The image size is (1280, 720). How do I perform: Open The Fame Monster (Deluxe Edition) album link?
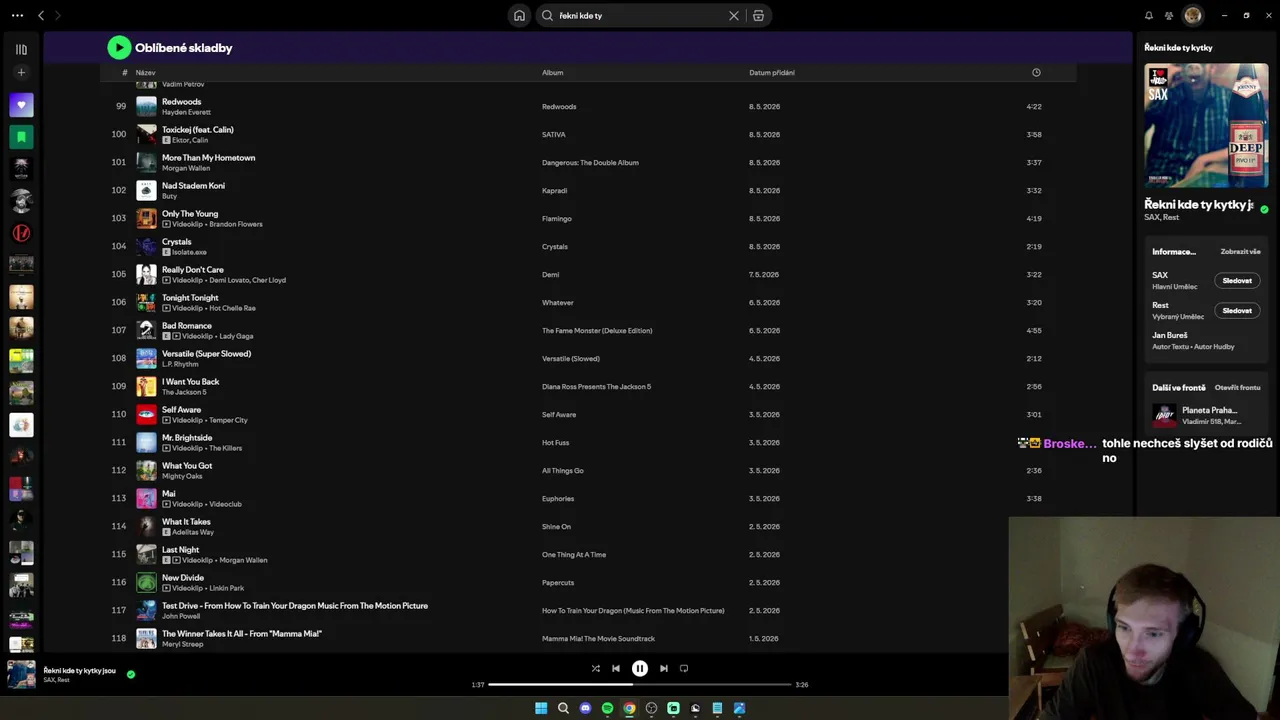(x=597, y=331)
